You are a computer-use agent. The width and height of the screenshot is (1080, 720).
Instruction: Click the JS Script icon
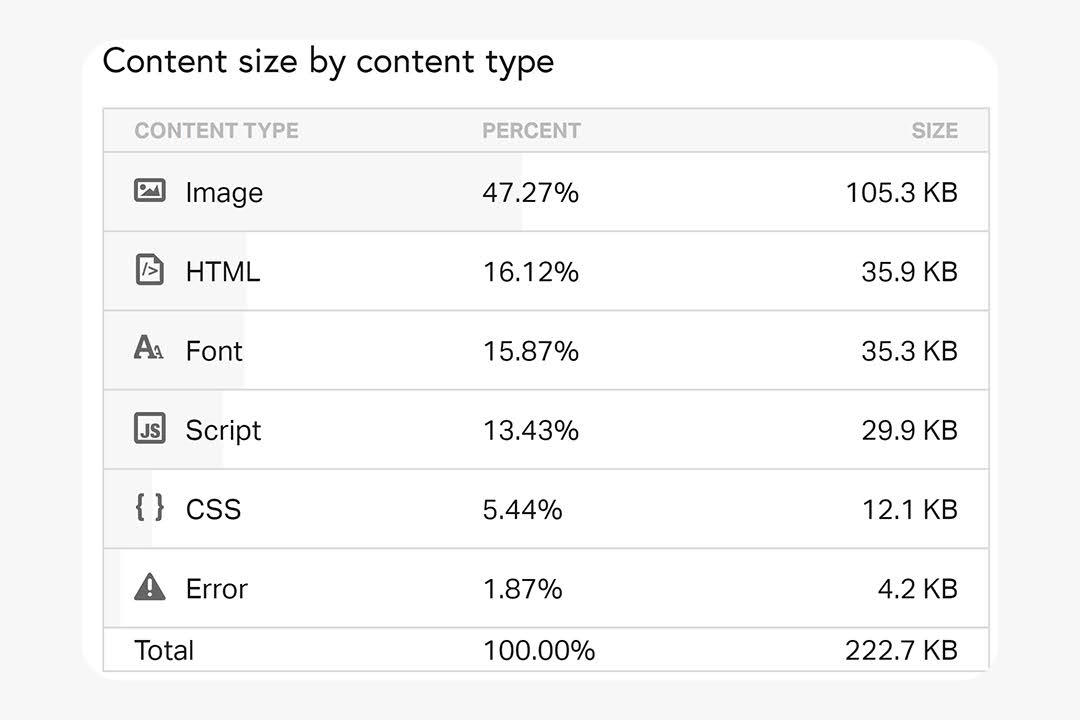149,428
